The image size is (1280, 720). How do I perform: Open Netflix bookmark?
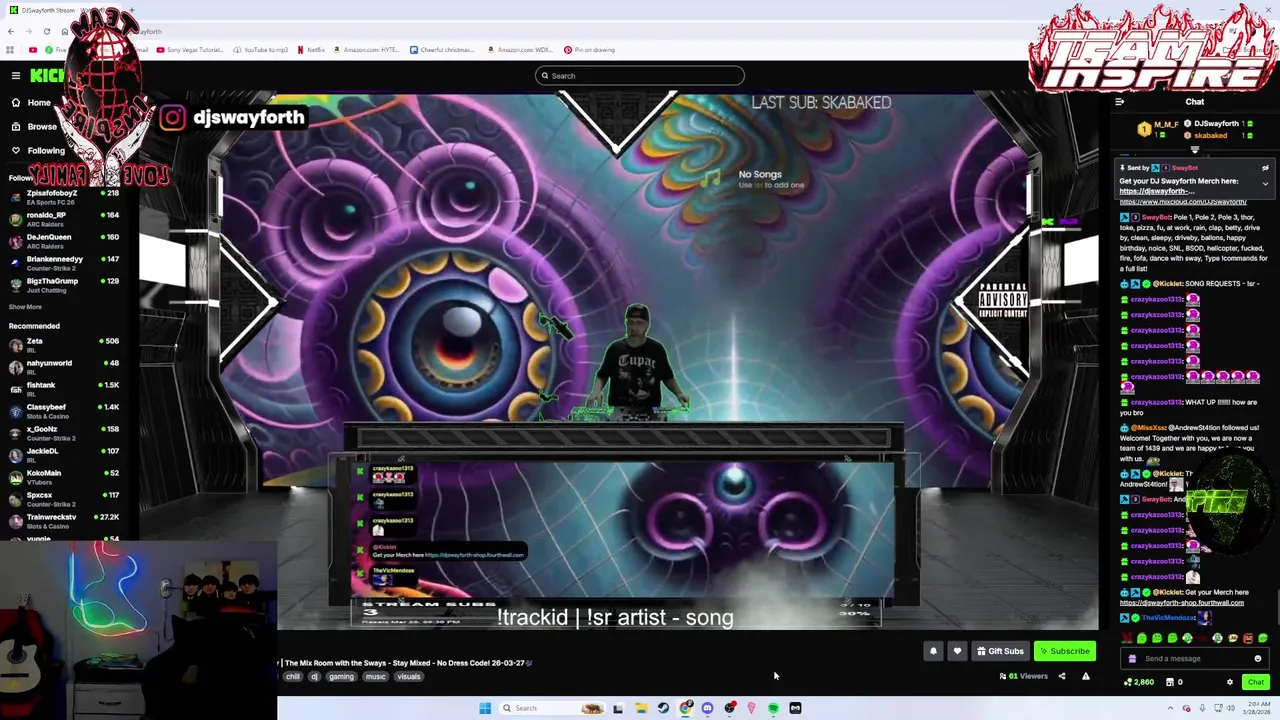[310, 50]
